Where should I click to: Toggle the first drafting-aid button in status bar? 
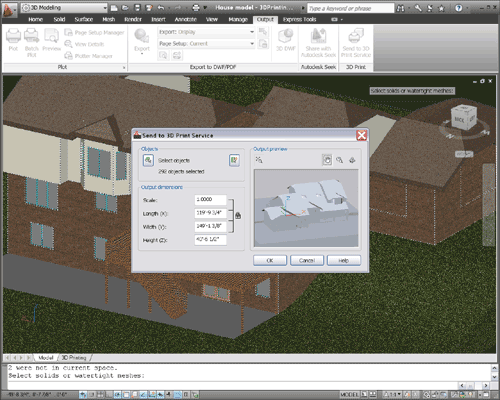pyautogui.click(x=83, y=395)
